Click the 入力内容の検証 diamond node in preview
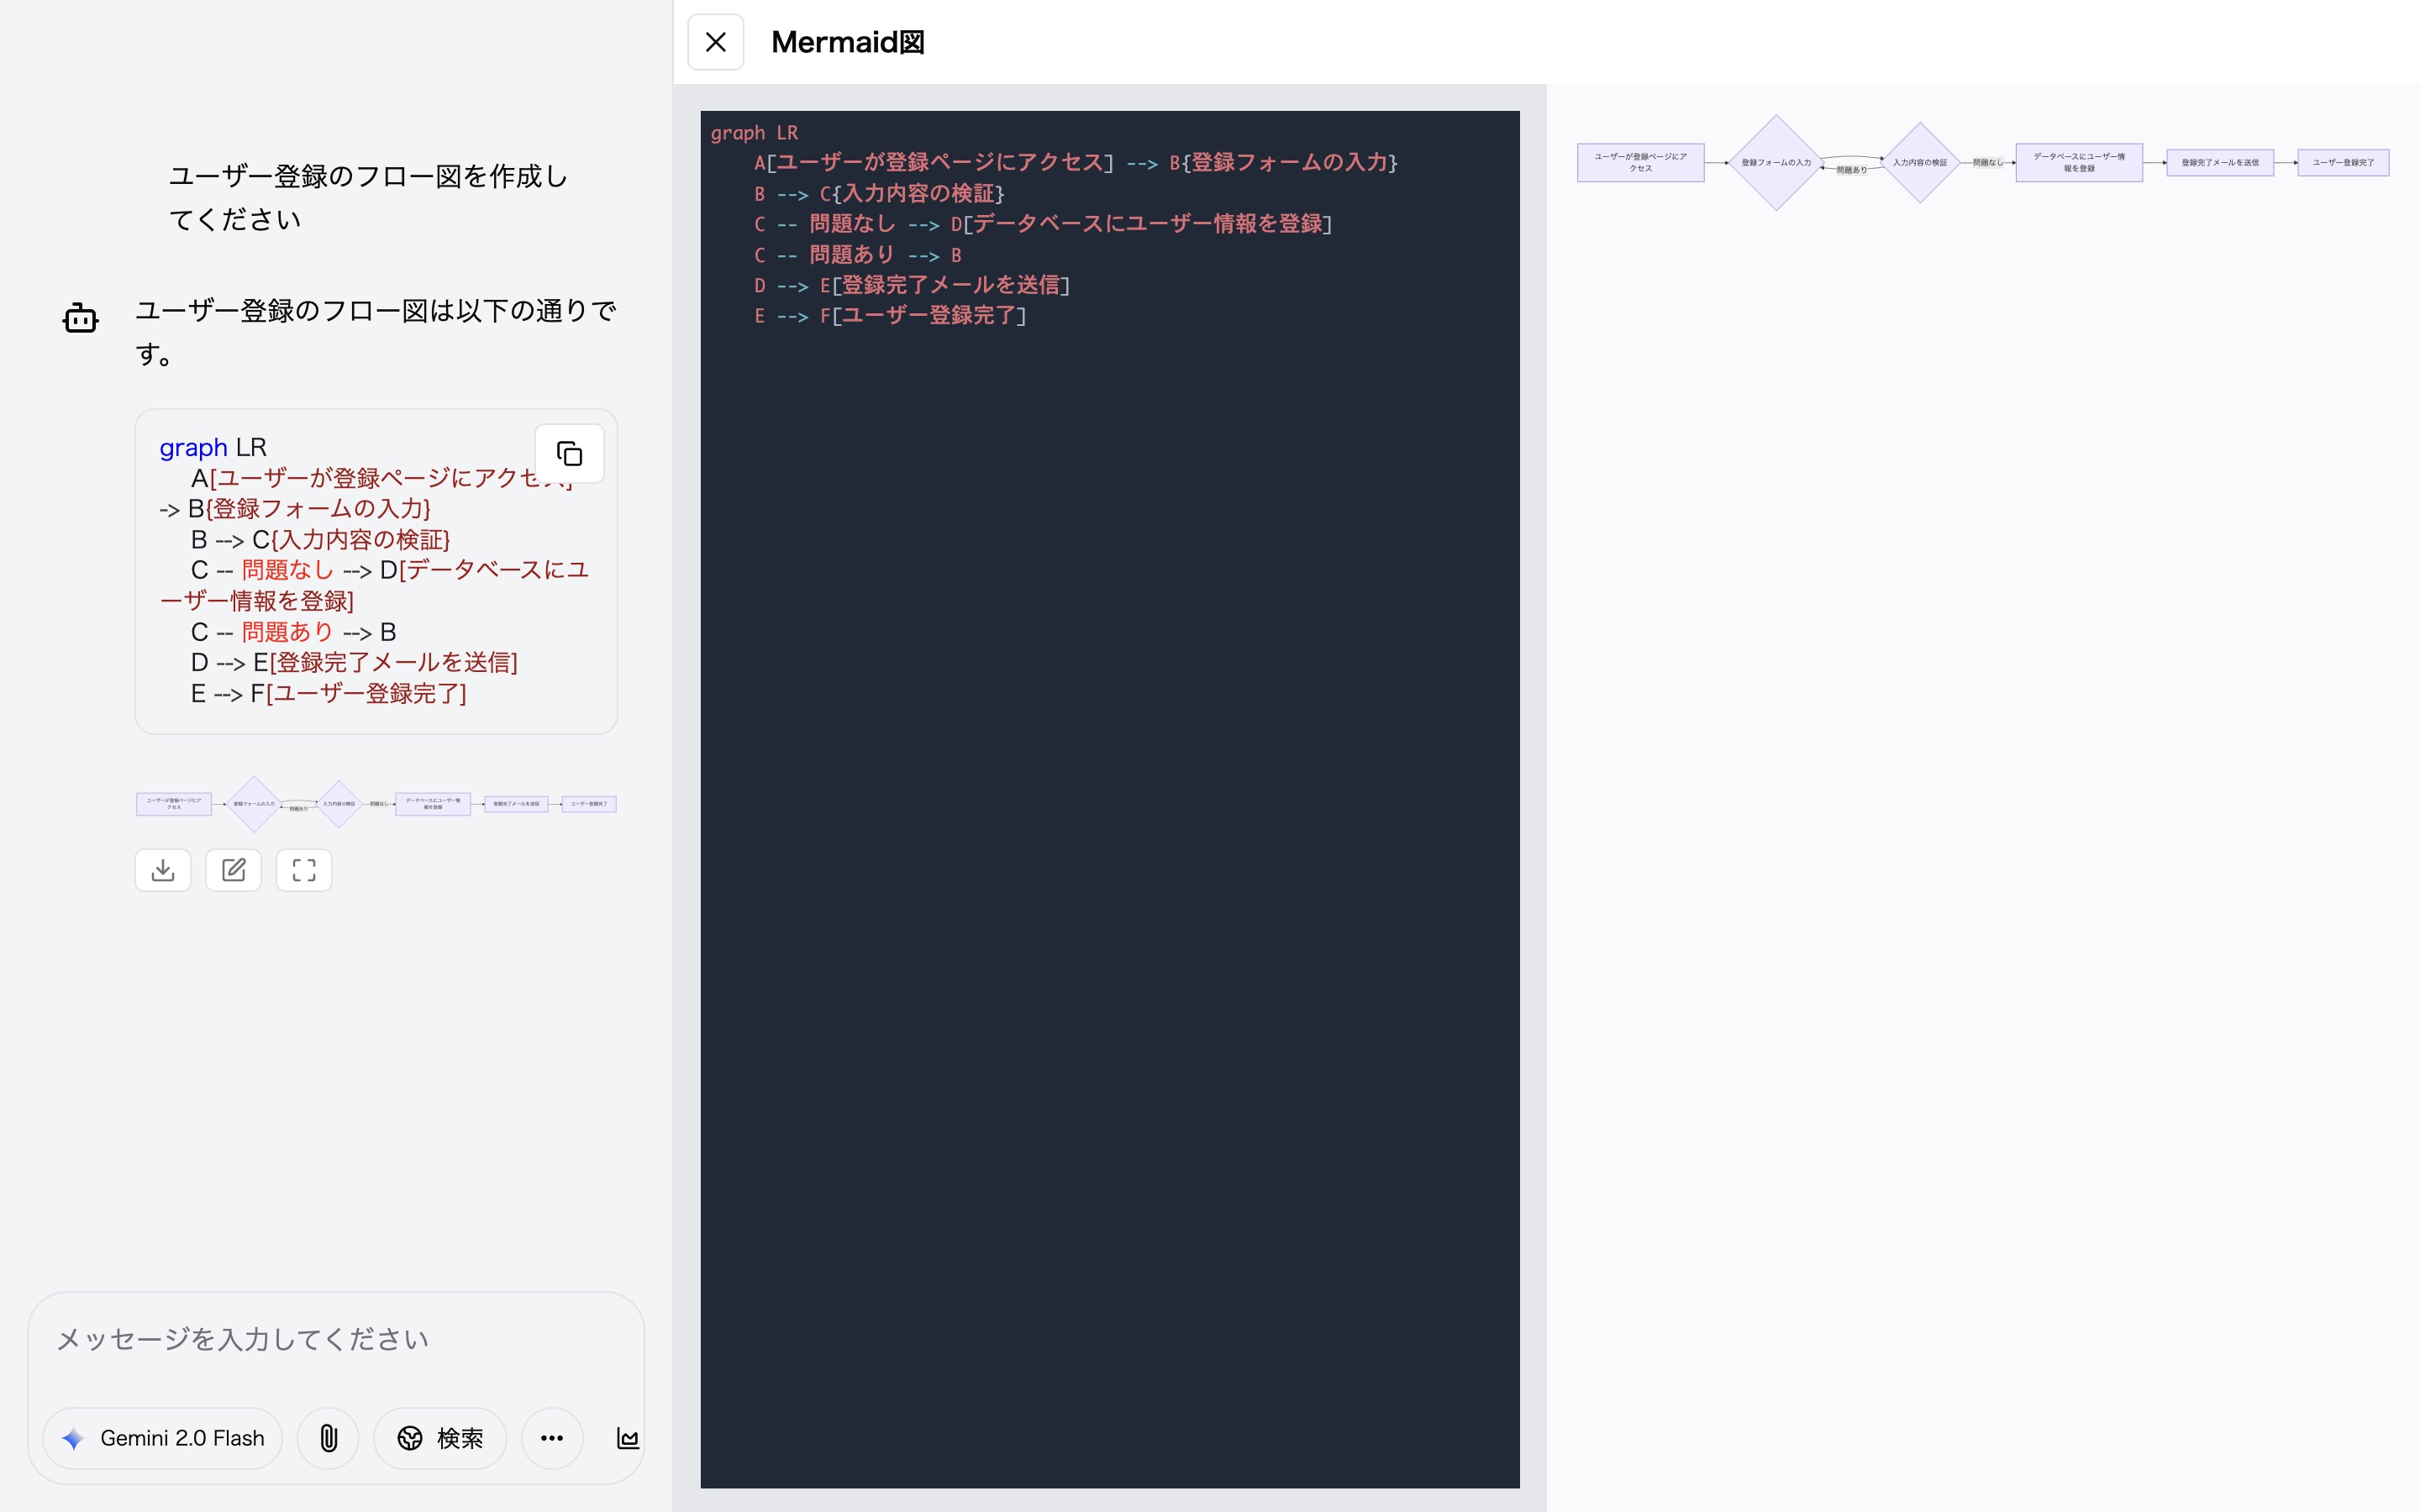The image size is (2420, 1512). [x=1920, y=163]
